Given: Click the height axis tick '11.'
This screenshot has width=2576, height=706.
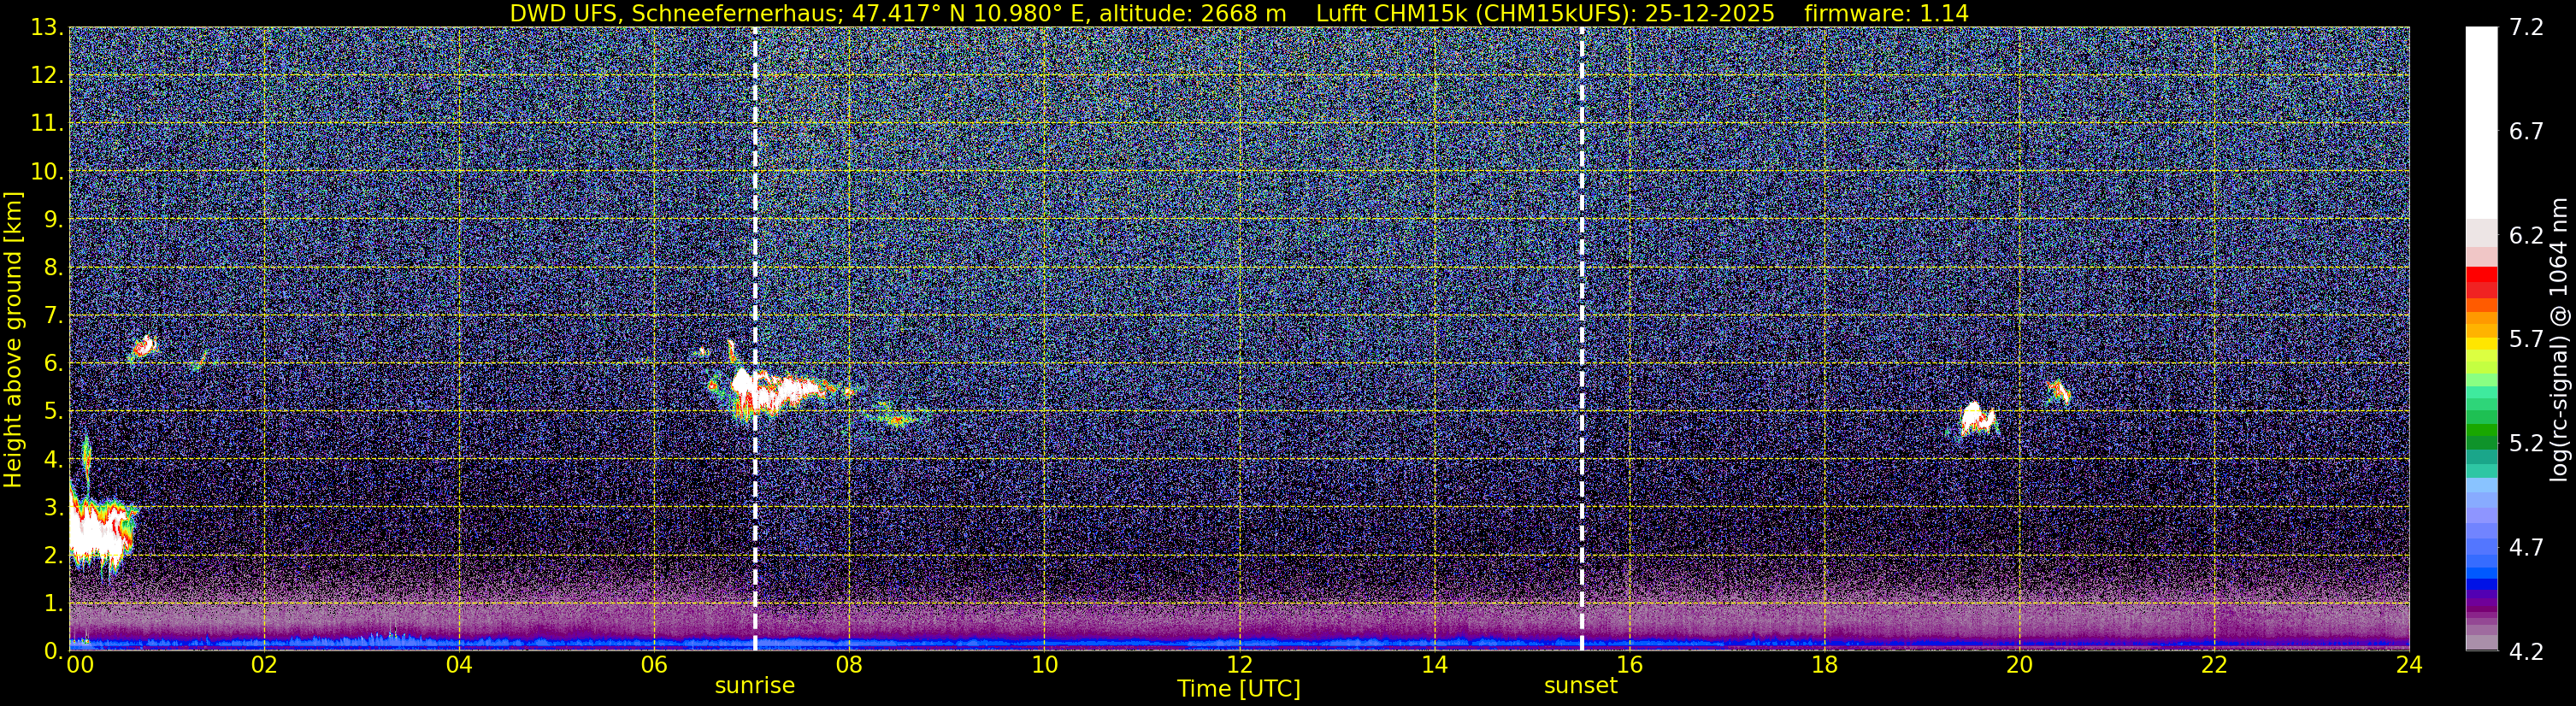Looking at the screenshot, I should pos(47,124).
